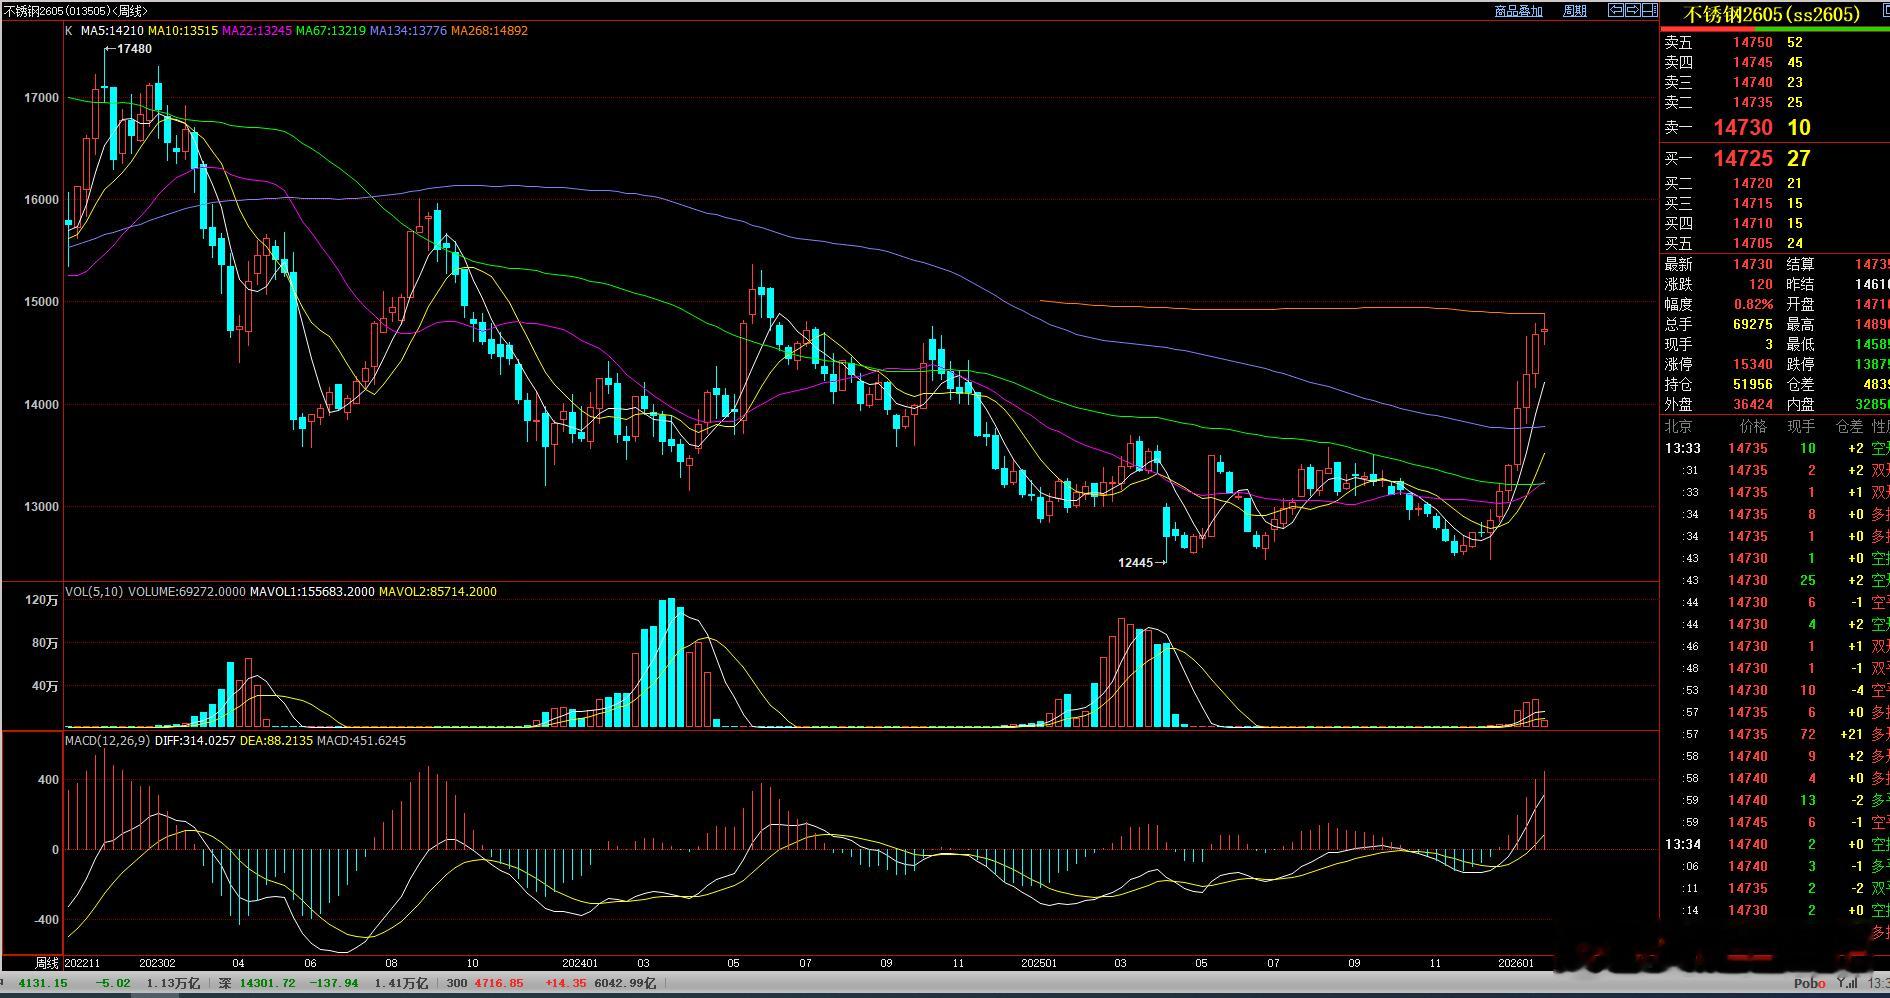Screen dimensions: 1890x998
Task: Click the 外盘 value 36424
Action: (x=1753, y=404)
